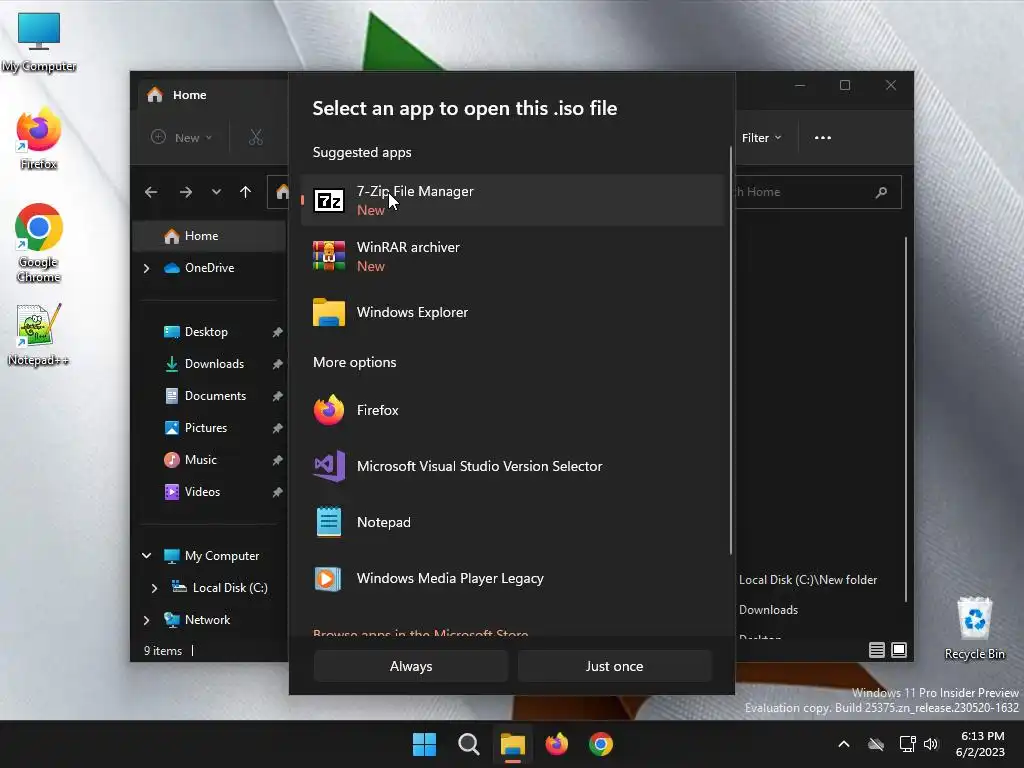Viewport: 1024px width, 768px height.
Task: Launch Firefox from taskbar
Action: [556, 744]
